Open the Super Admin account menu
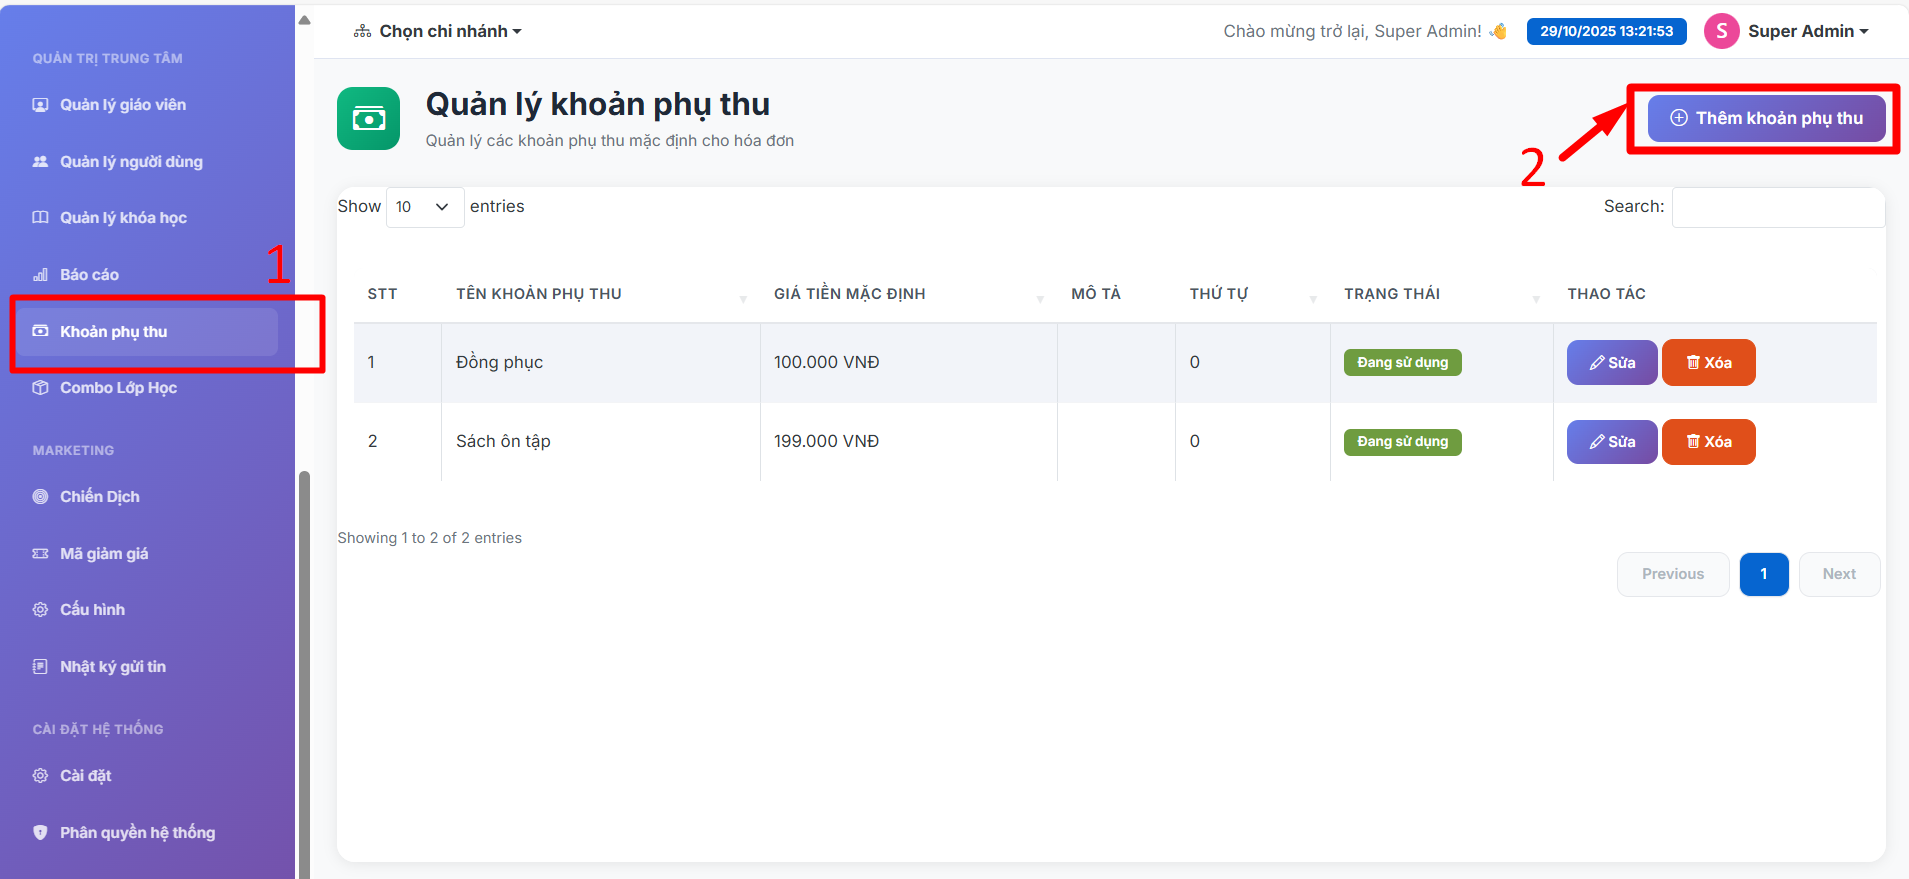 [1807, 31]
